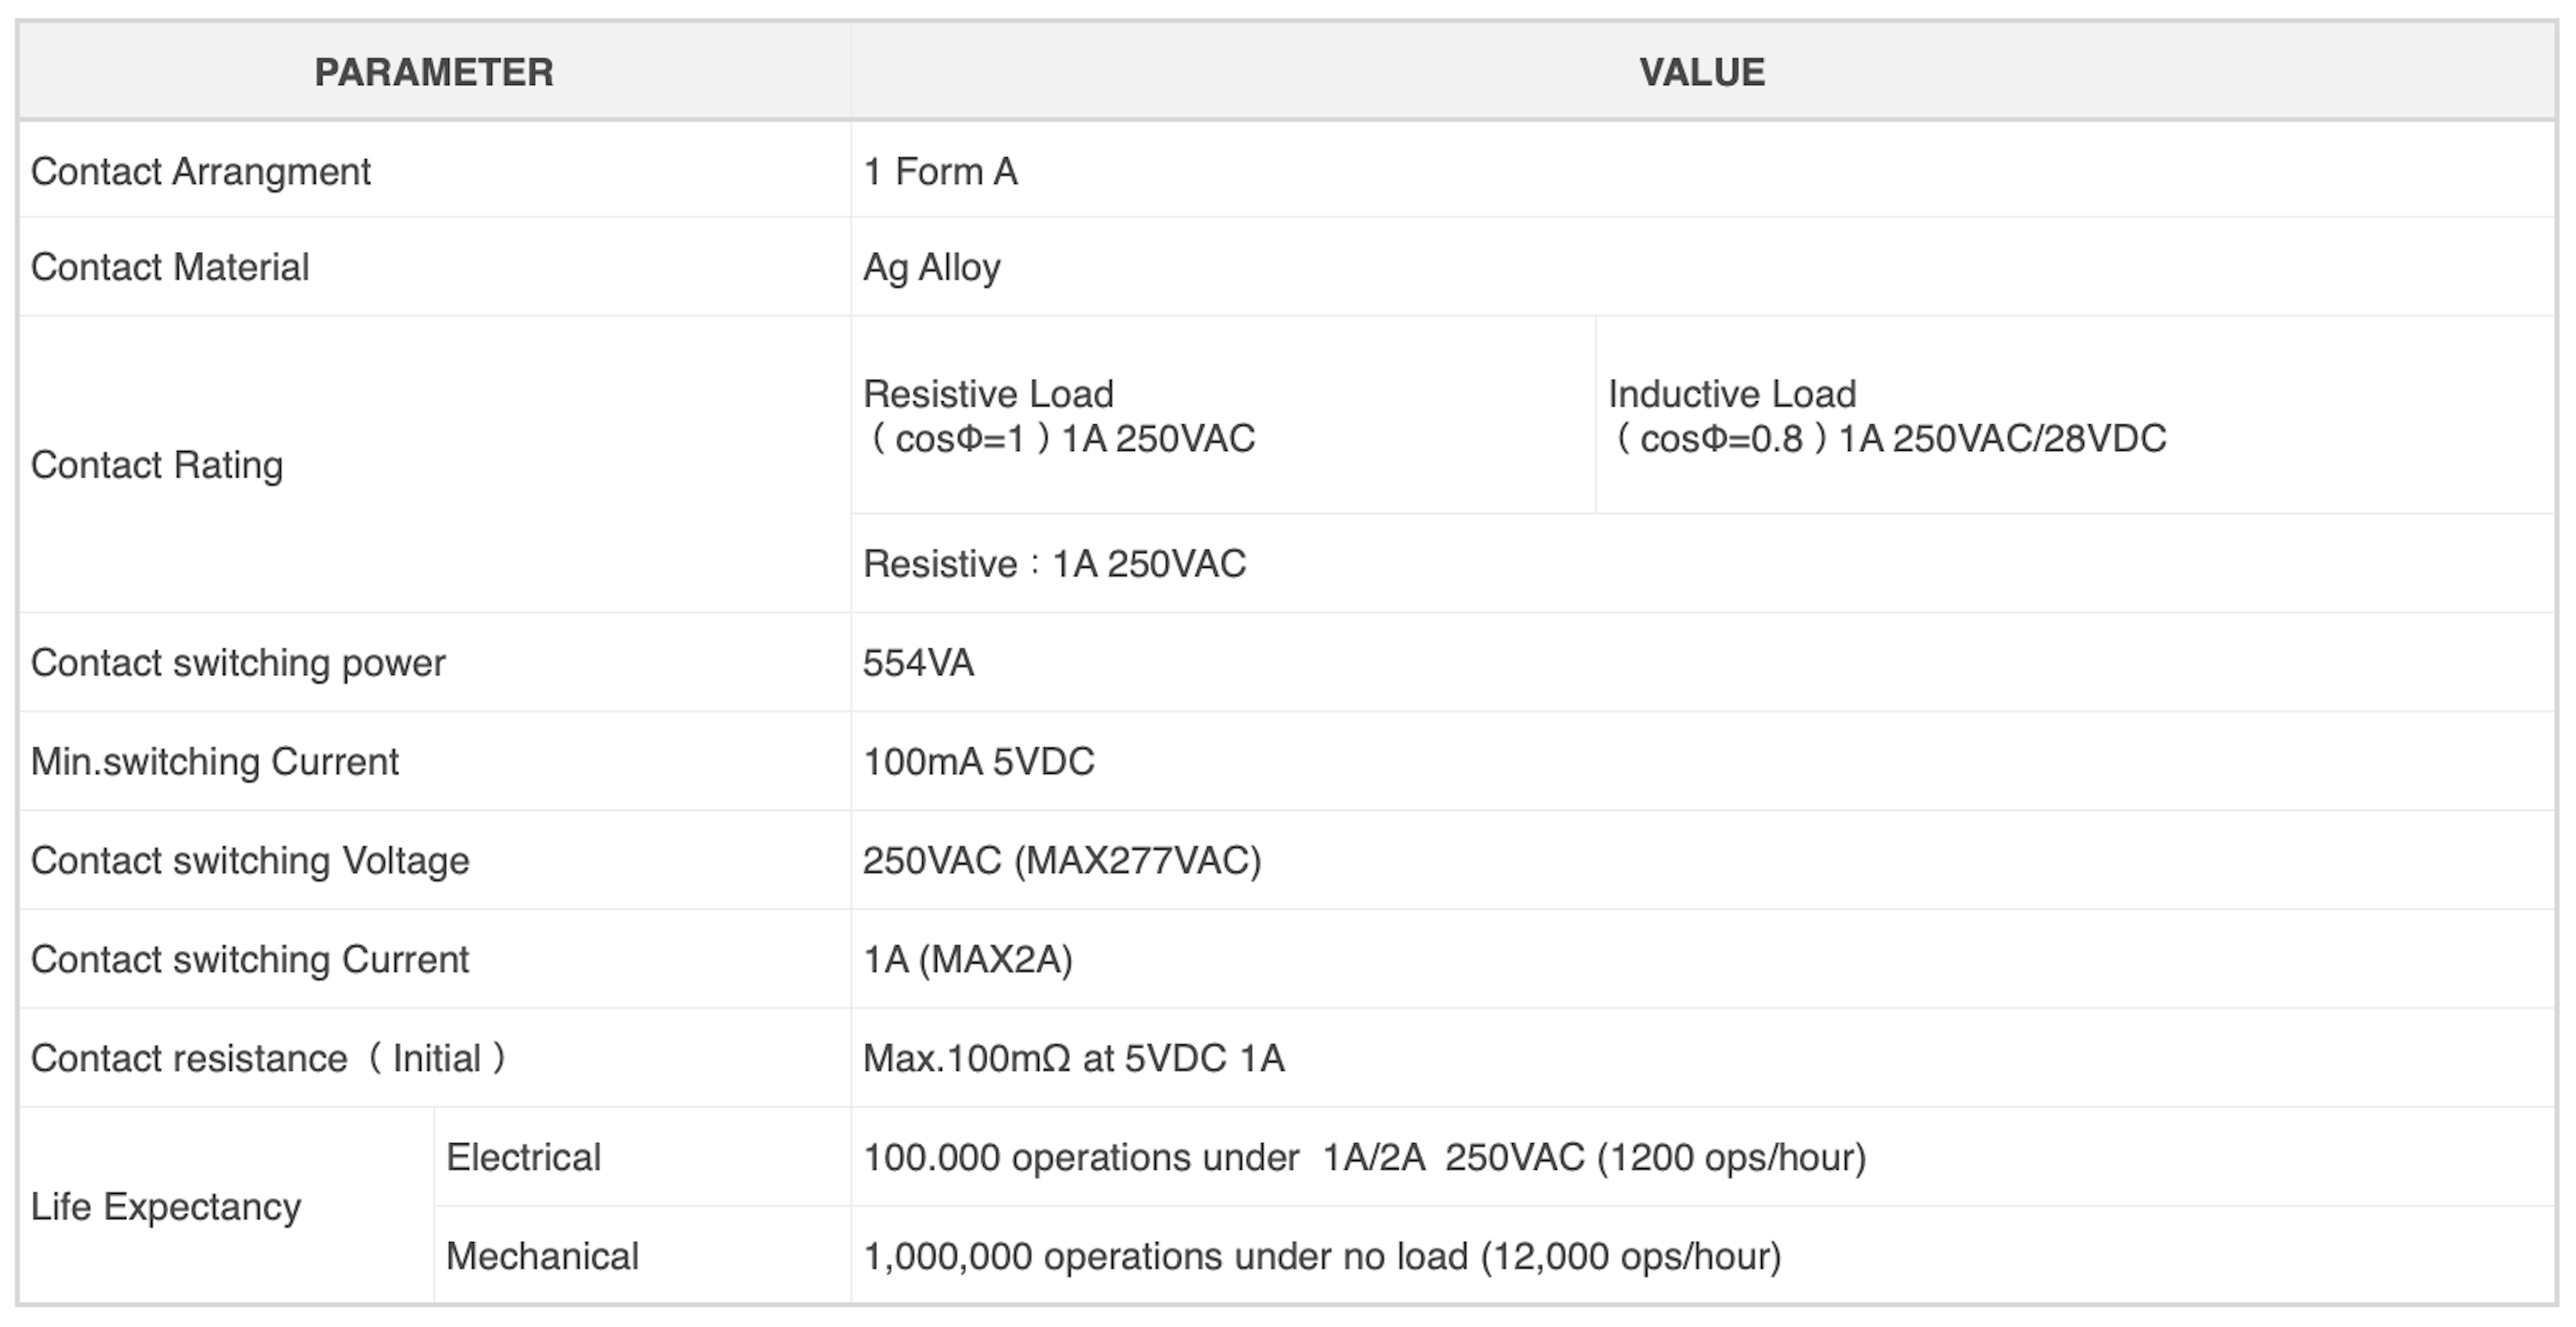Image resolution: width=2576 pixels, height=1327 pixels.
Task: Click the Resistive Load cosΦ=1 cell
Action: (x=1223, y=415)
